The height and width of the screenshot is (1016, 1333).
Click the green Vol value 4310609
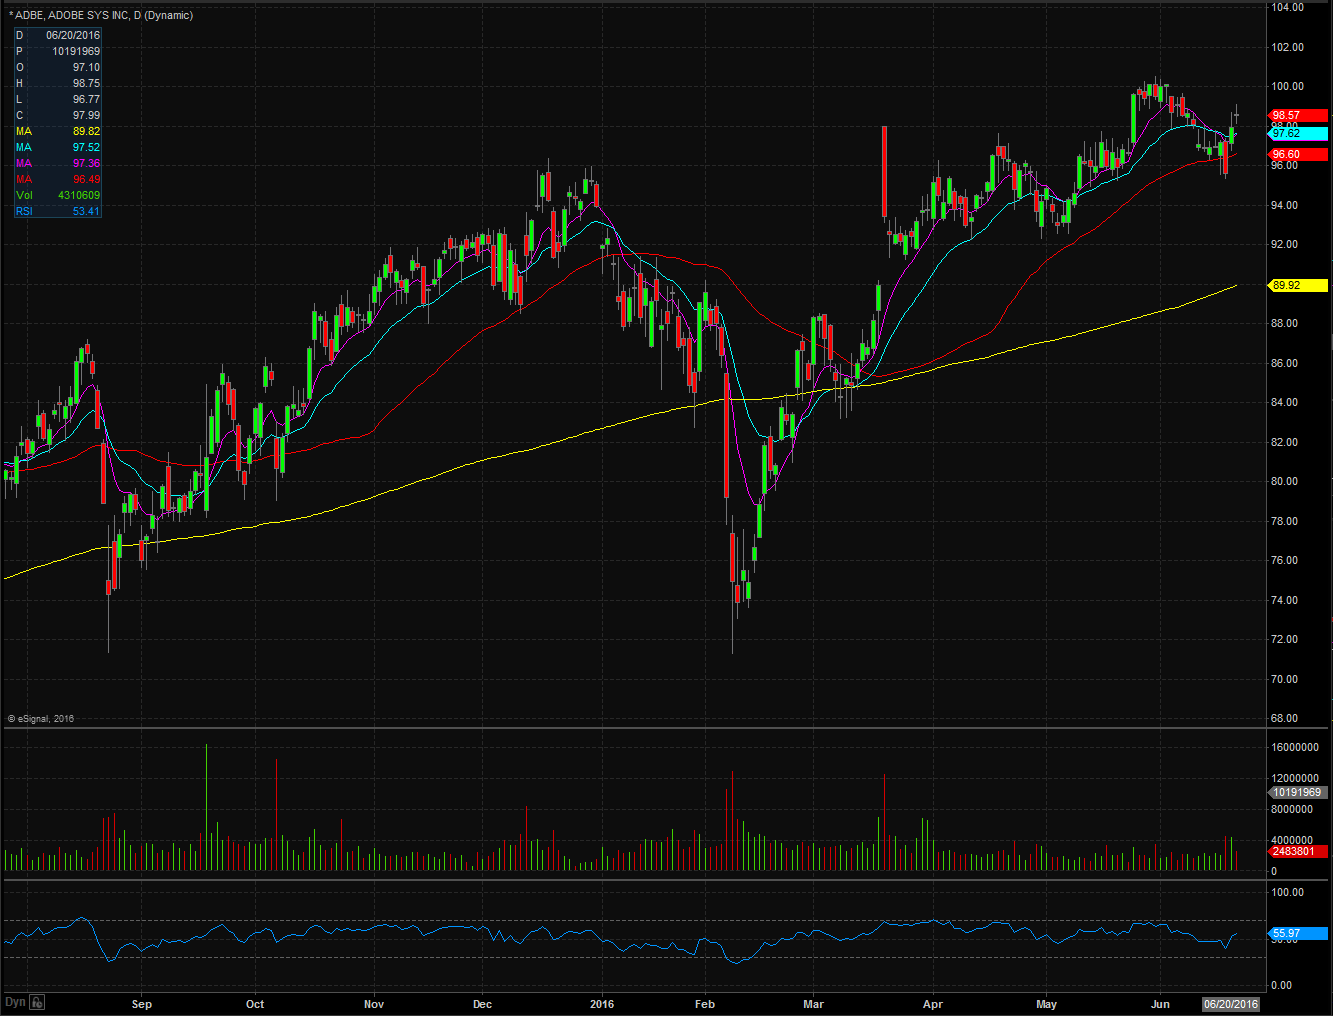pos(79,195)
